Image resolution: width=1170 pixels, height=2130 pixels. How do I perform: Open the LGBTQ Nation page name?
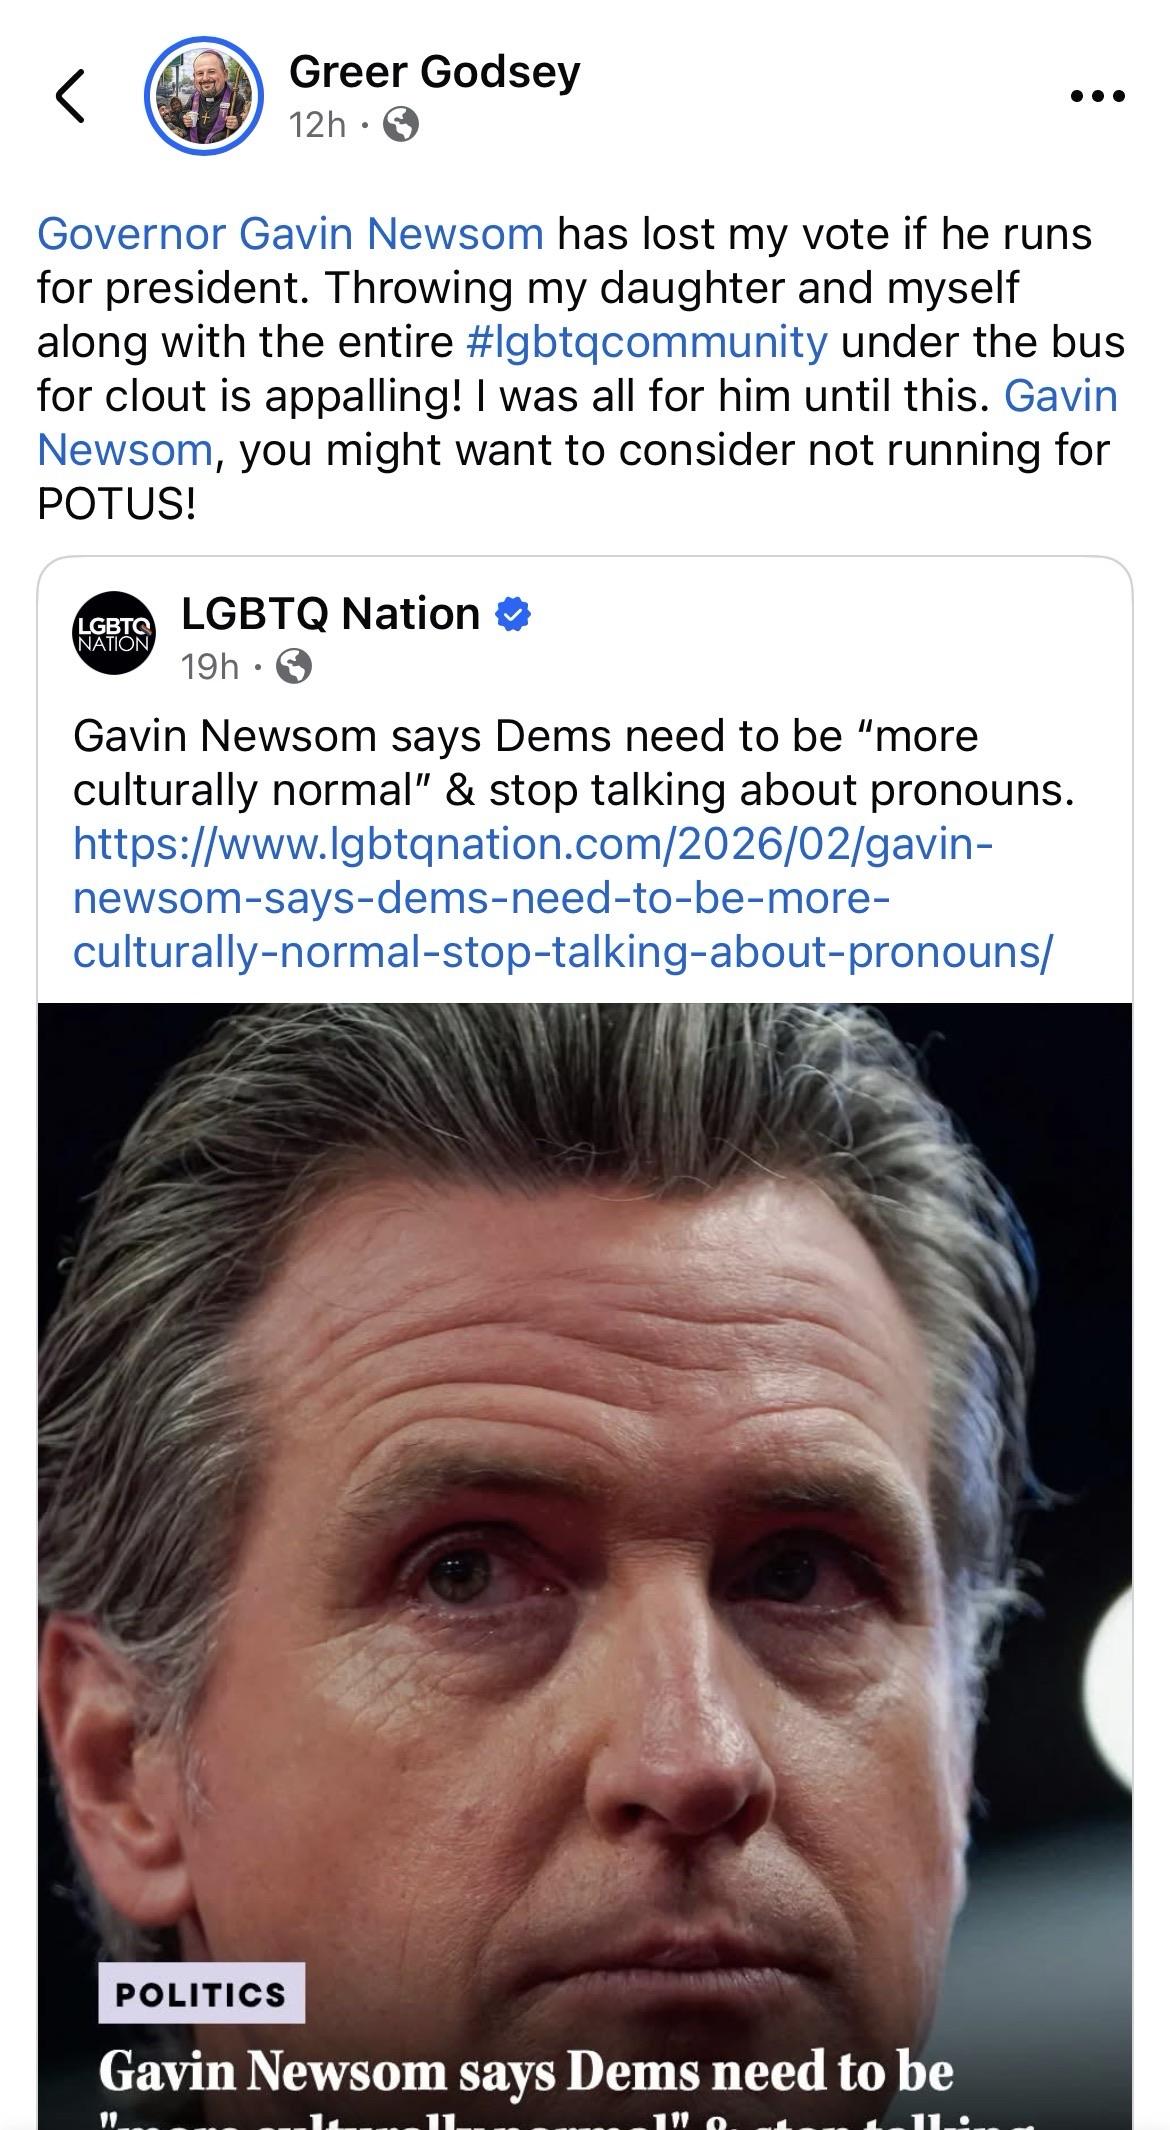click(x=330, y=614)
